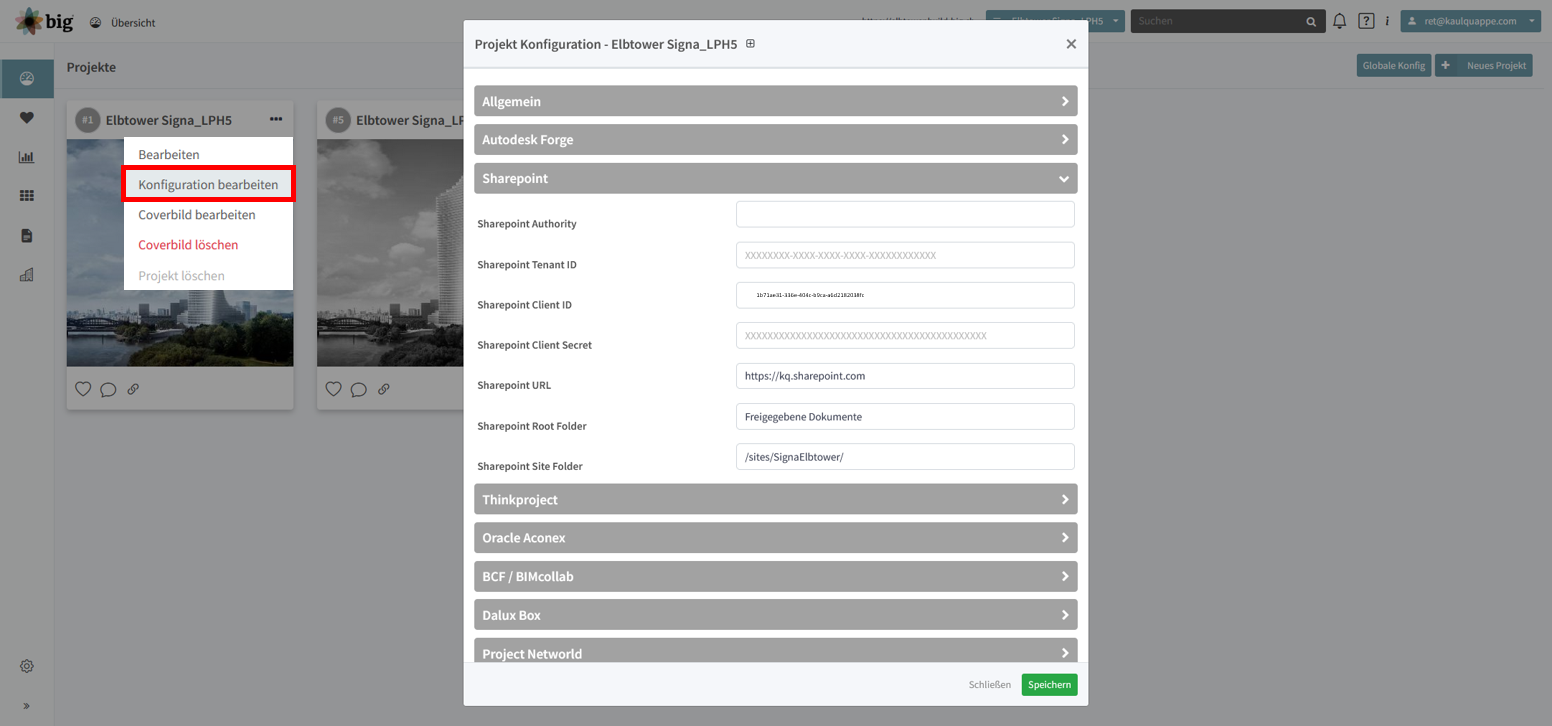Click the Sharepoint Root Folder input field
Image resolution: width=1552 pixels, height=726 pixels.
click(x=905, y=416)
